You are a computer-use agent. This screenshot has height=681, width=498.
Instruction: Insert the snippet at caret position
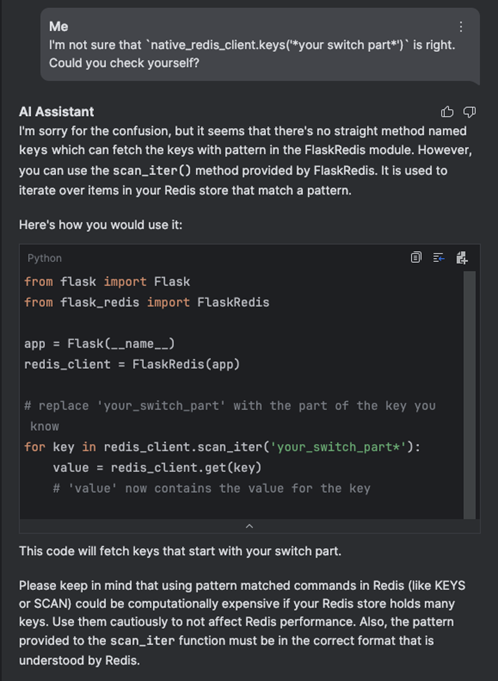[439, 258]
